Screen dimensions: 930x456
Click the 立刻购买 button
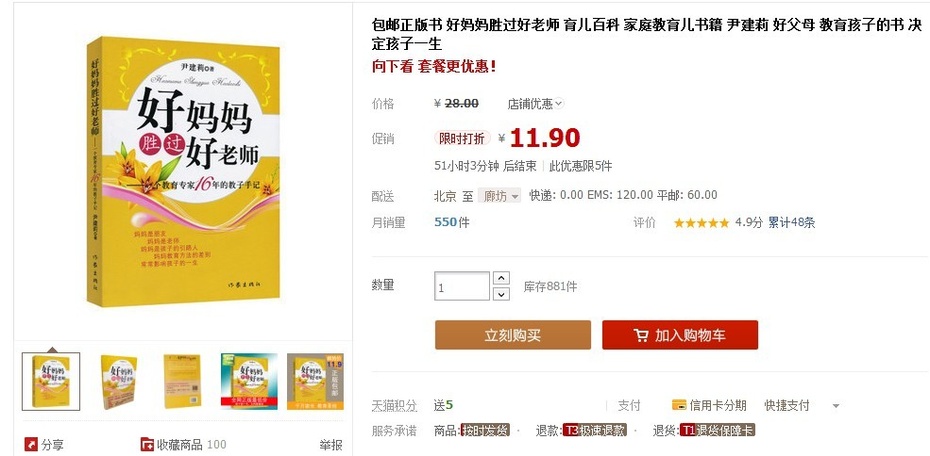pos(512,335)
